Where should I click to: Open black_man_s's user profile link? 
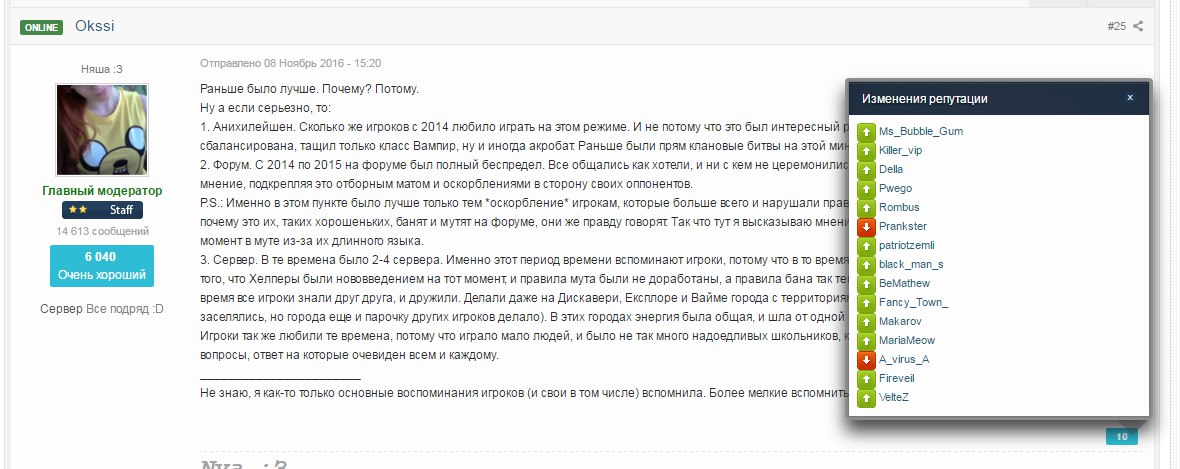tap(911, 264)
